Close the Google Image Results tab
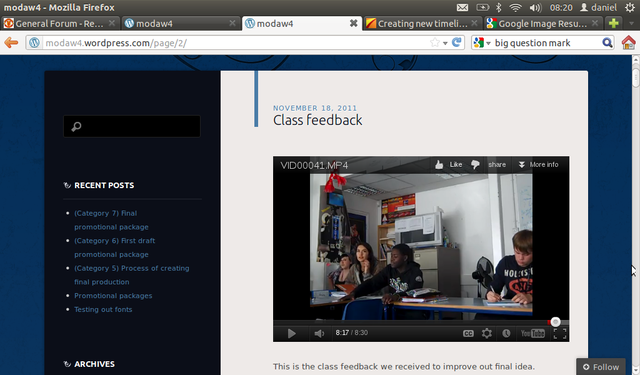The height and width of the screenshot is (375, 640). pos(595,23)
